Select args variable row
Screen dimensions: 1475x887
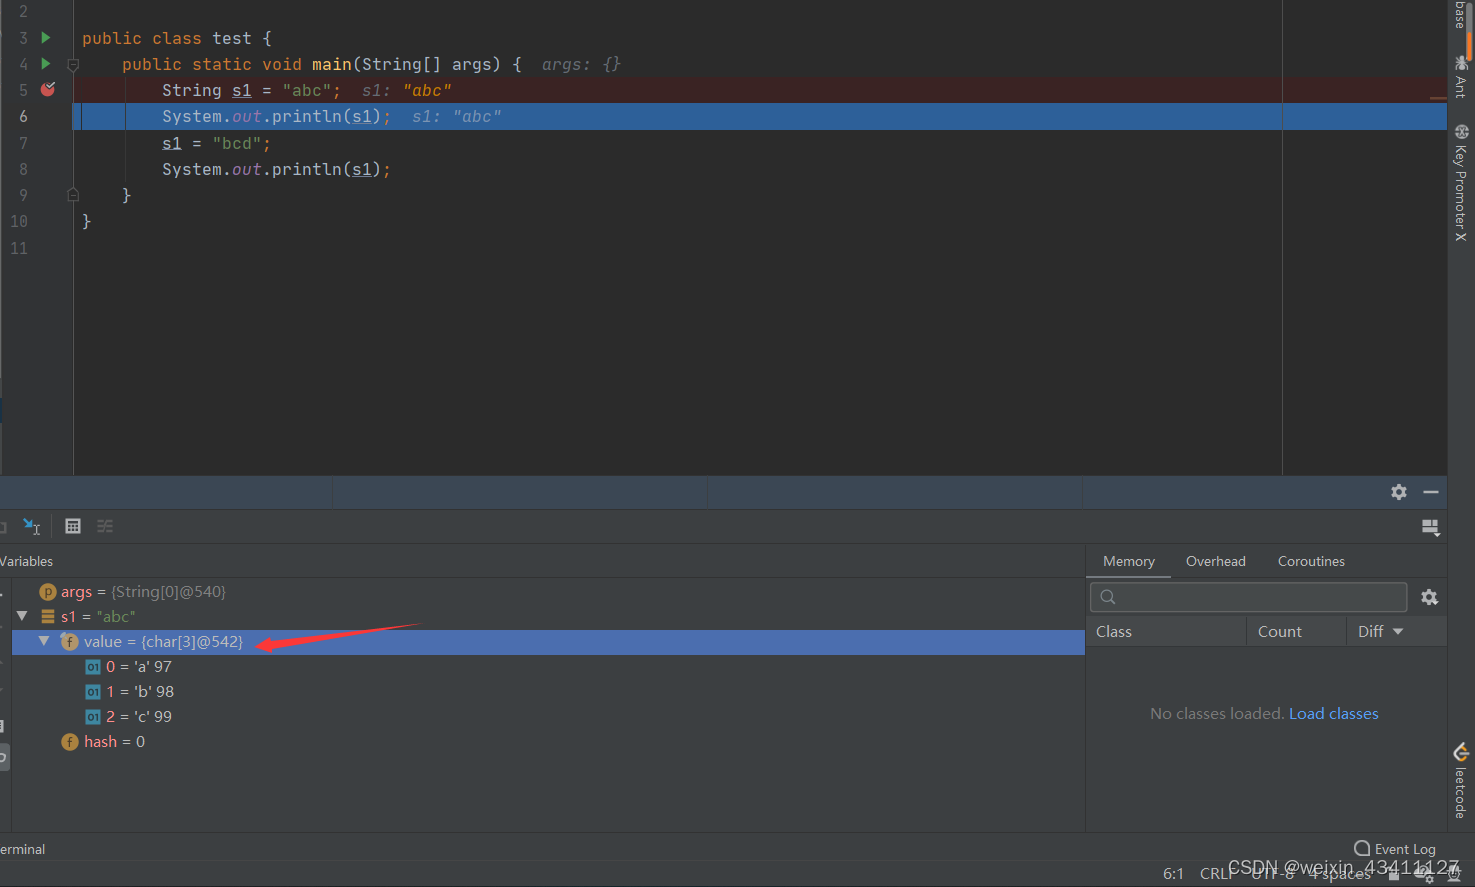[x=548, y=591]
